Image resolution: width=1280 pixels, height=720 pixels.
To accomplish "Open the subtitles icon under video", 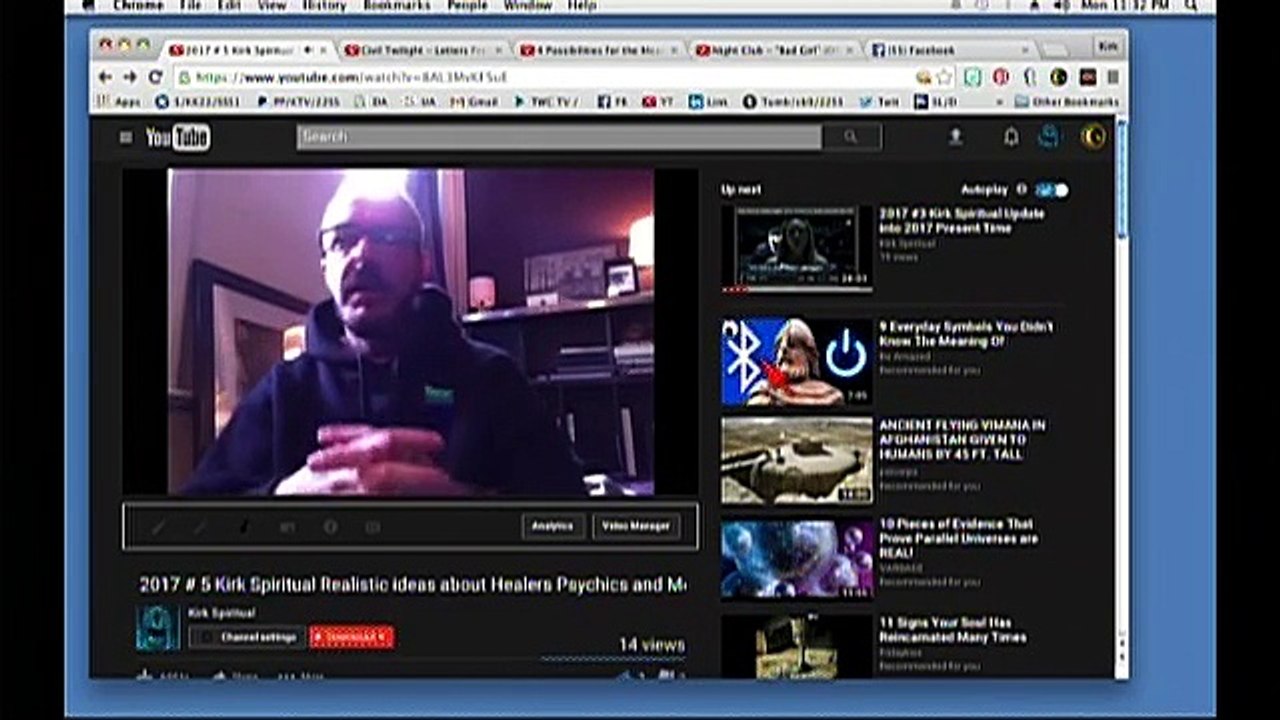I will click(x=373, y=527).
